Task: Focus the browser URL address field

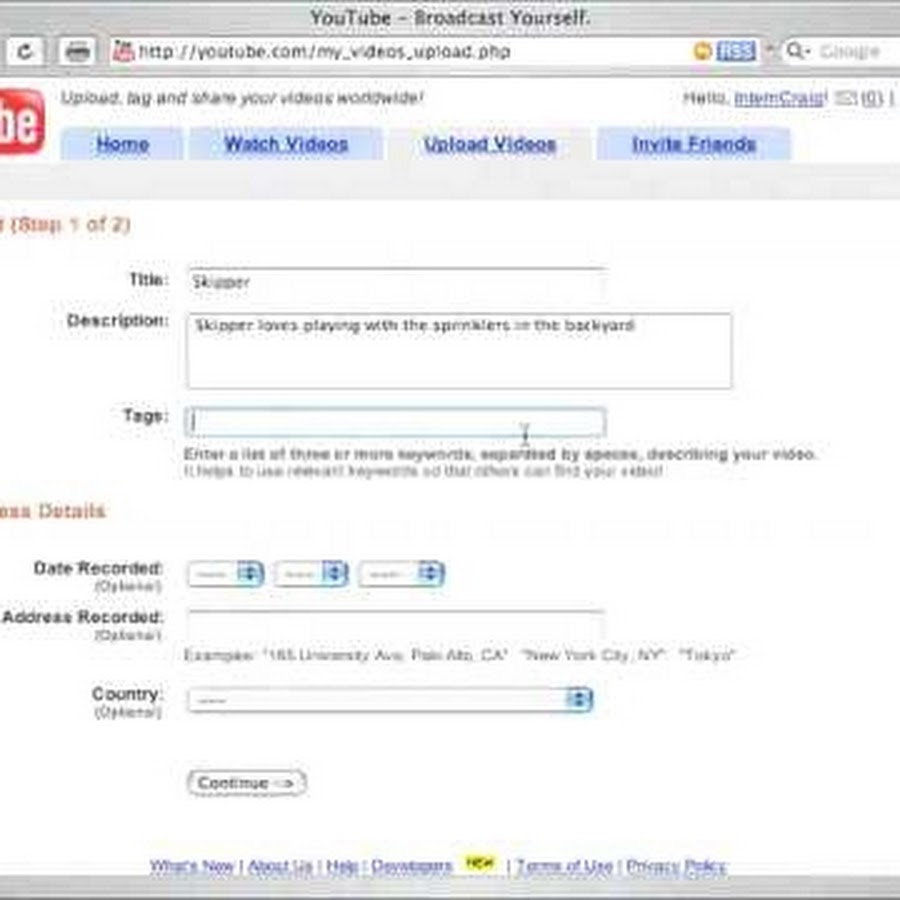Action: [x=402, y=52]
